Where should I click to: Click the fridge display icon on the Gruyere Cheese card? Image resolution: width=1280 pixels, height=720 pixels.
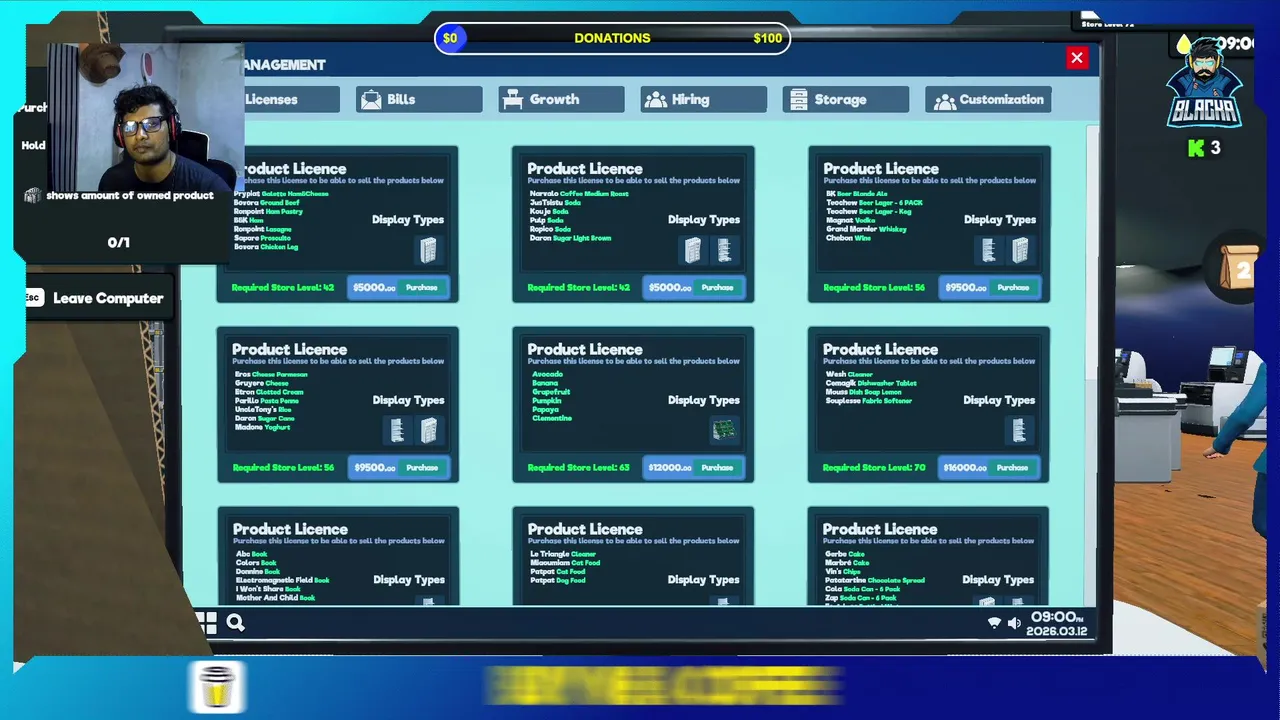pos(428,430)
